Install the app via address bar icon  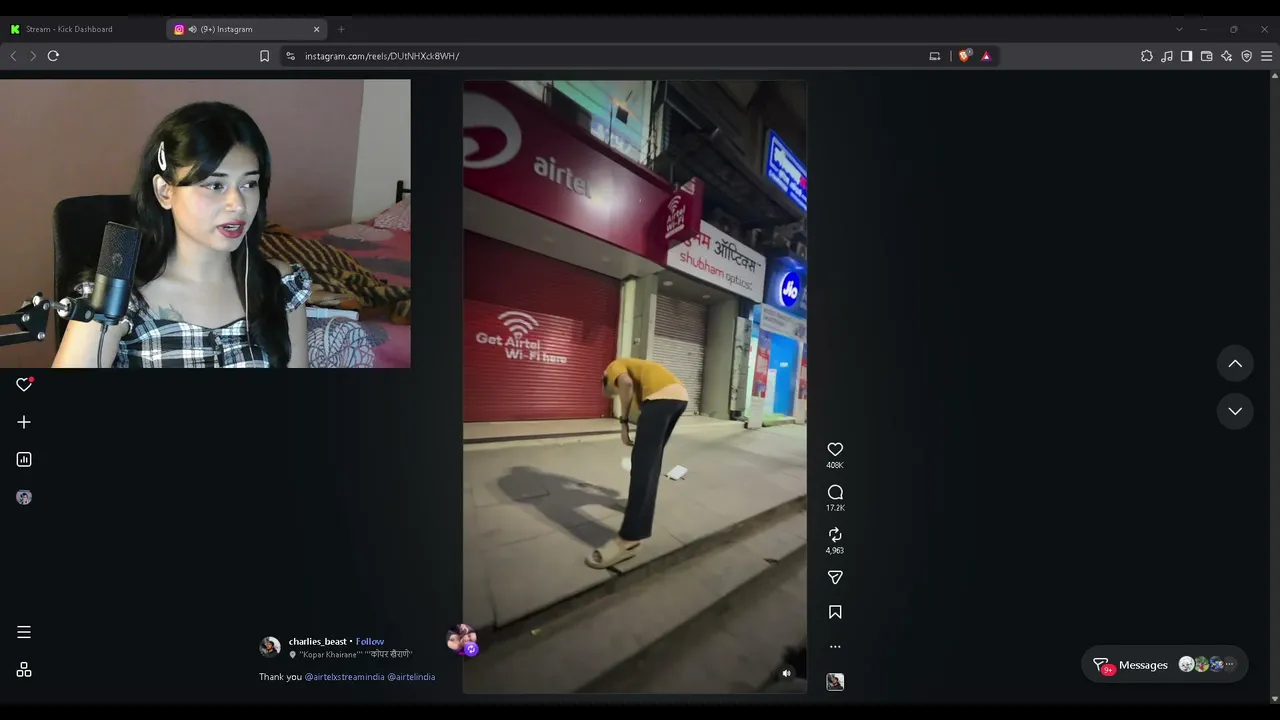tap(935, 56)
